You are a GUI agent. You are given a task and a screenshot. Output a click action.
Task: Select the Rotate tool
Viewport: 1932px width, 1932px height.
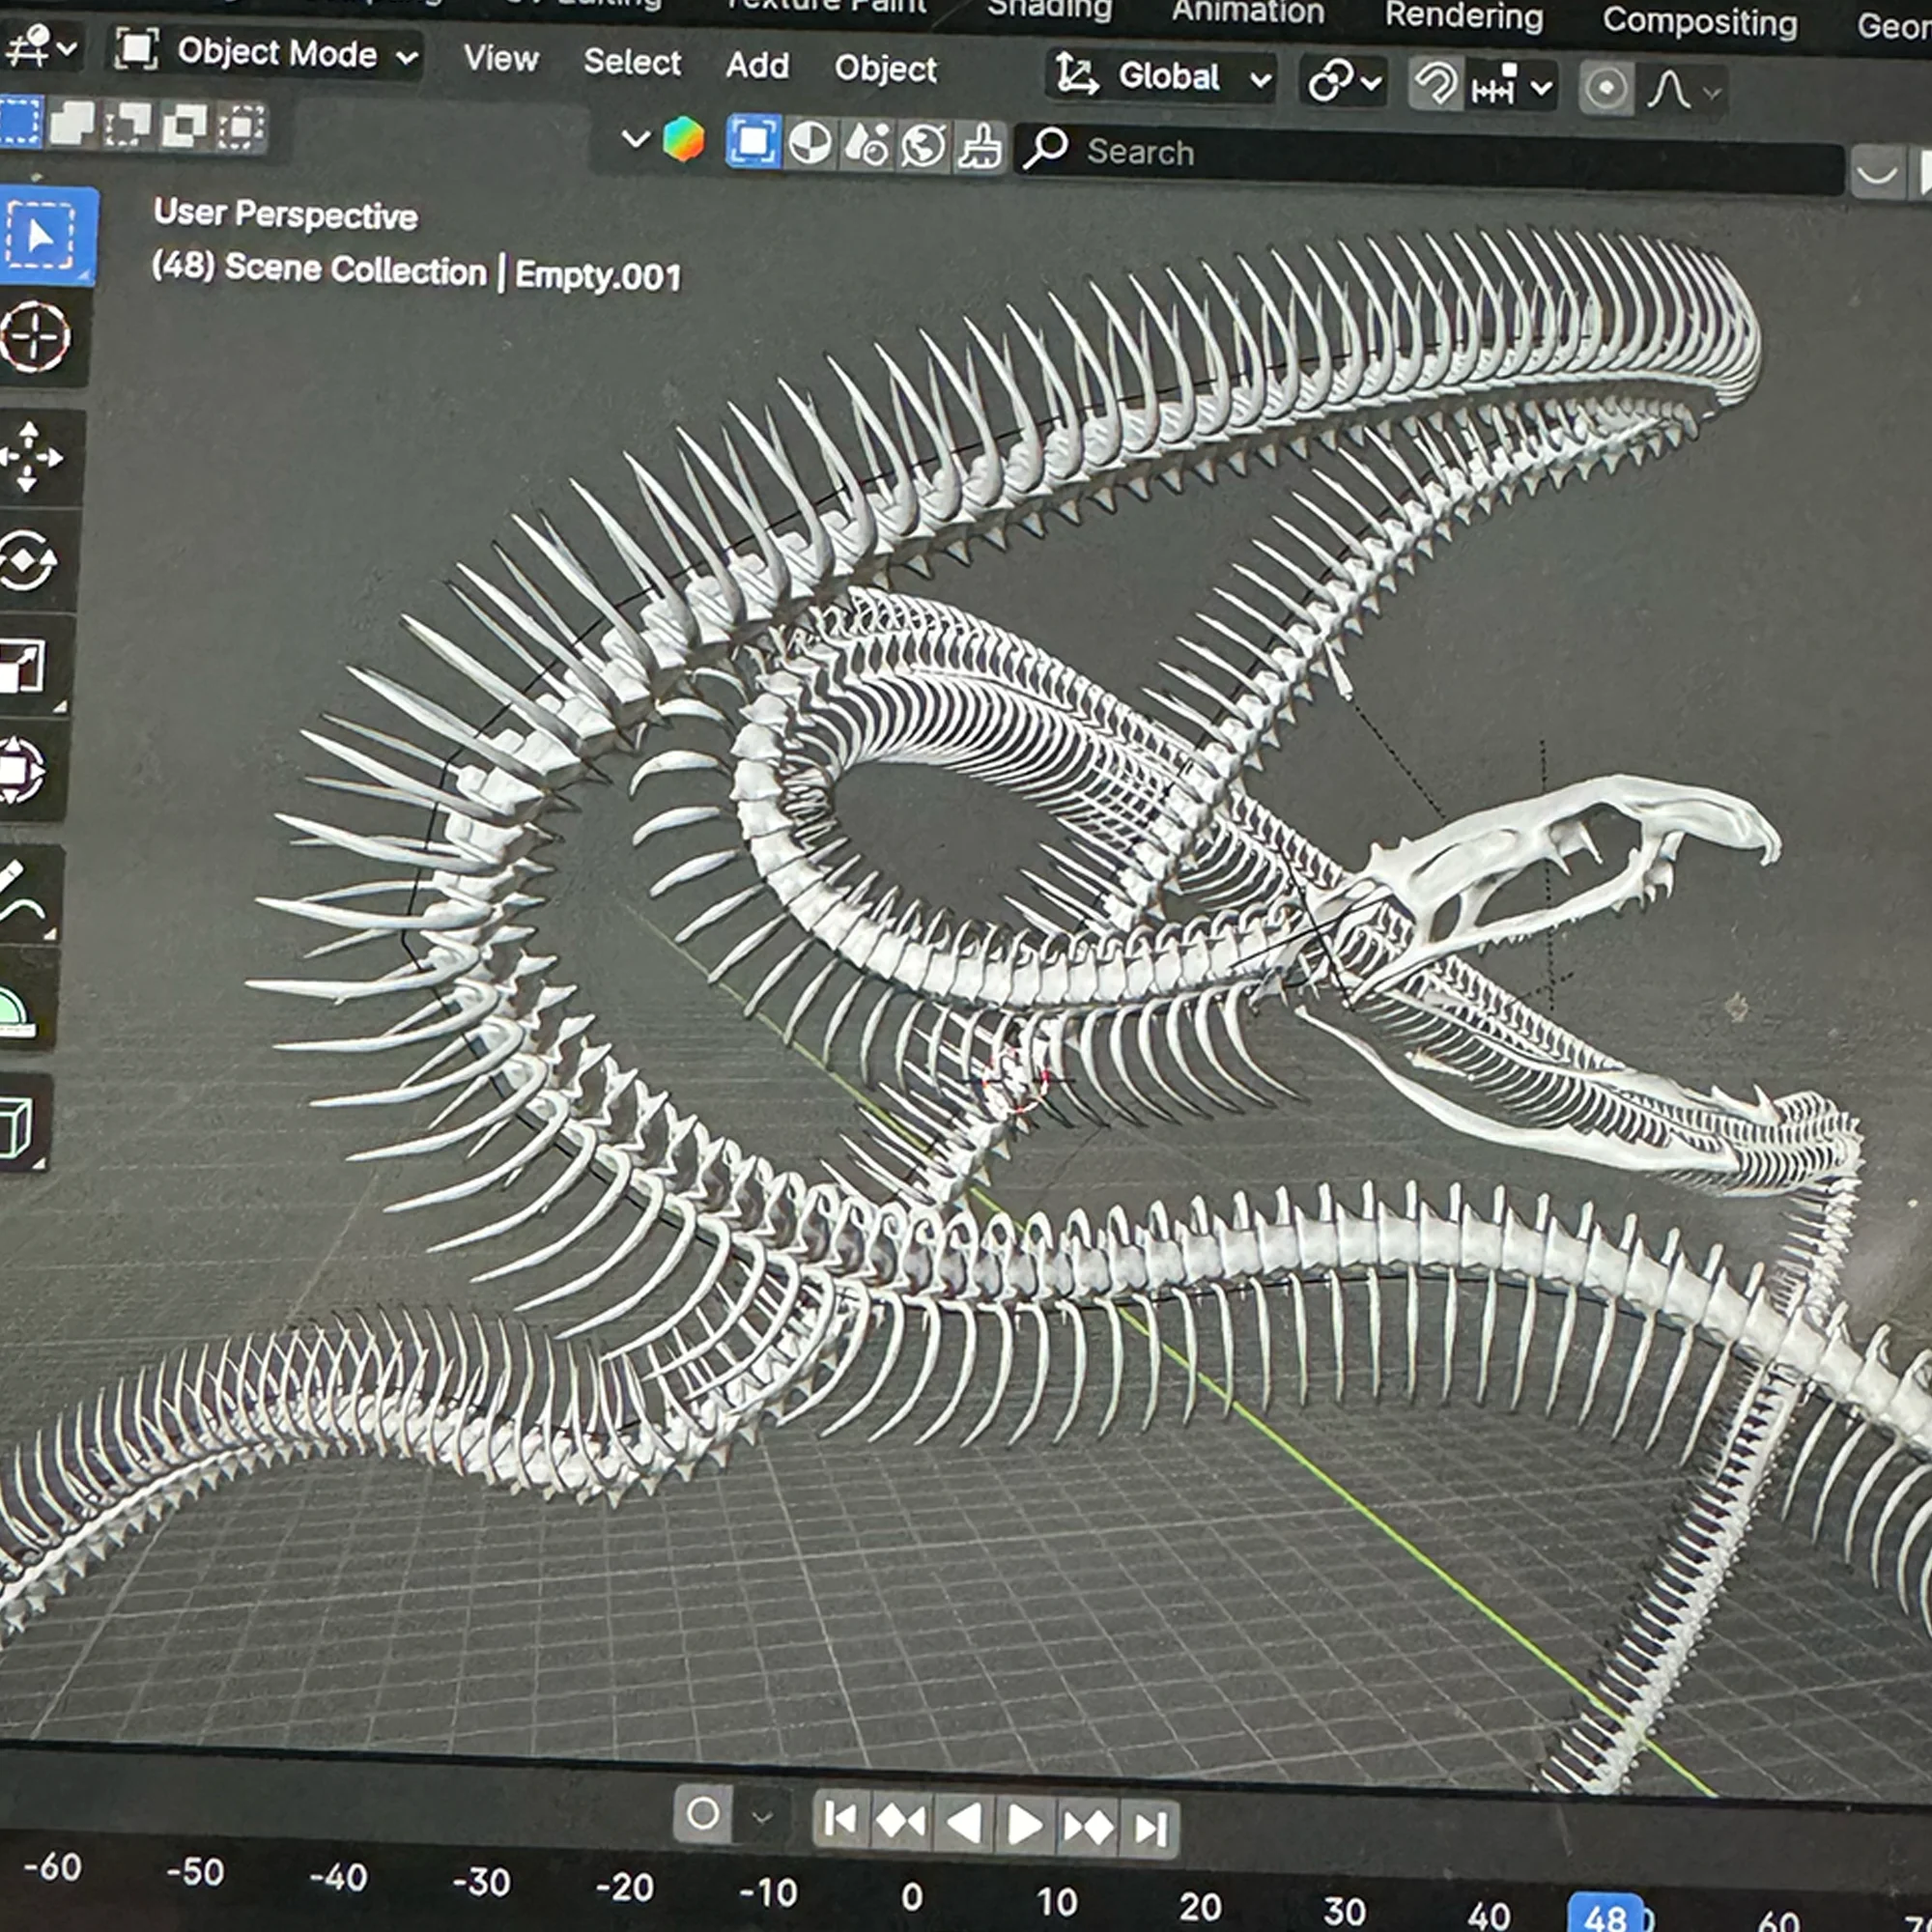28,561
